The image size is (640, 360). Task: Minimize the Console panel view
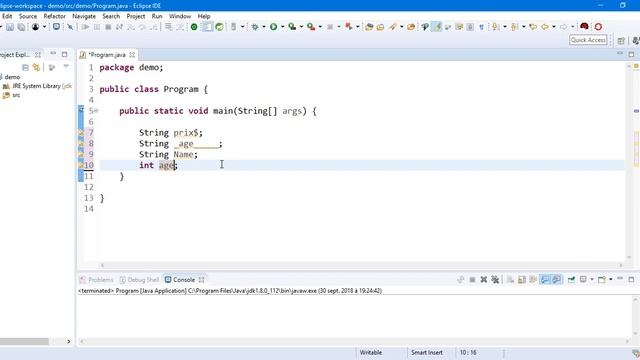[620, 279]
